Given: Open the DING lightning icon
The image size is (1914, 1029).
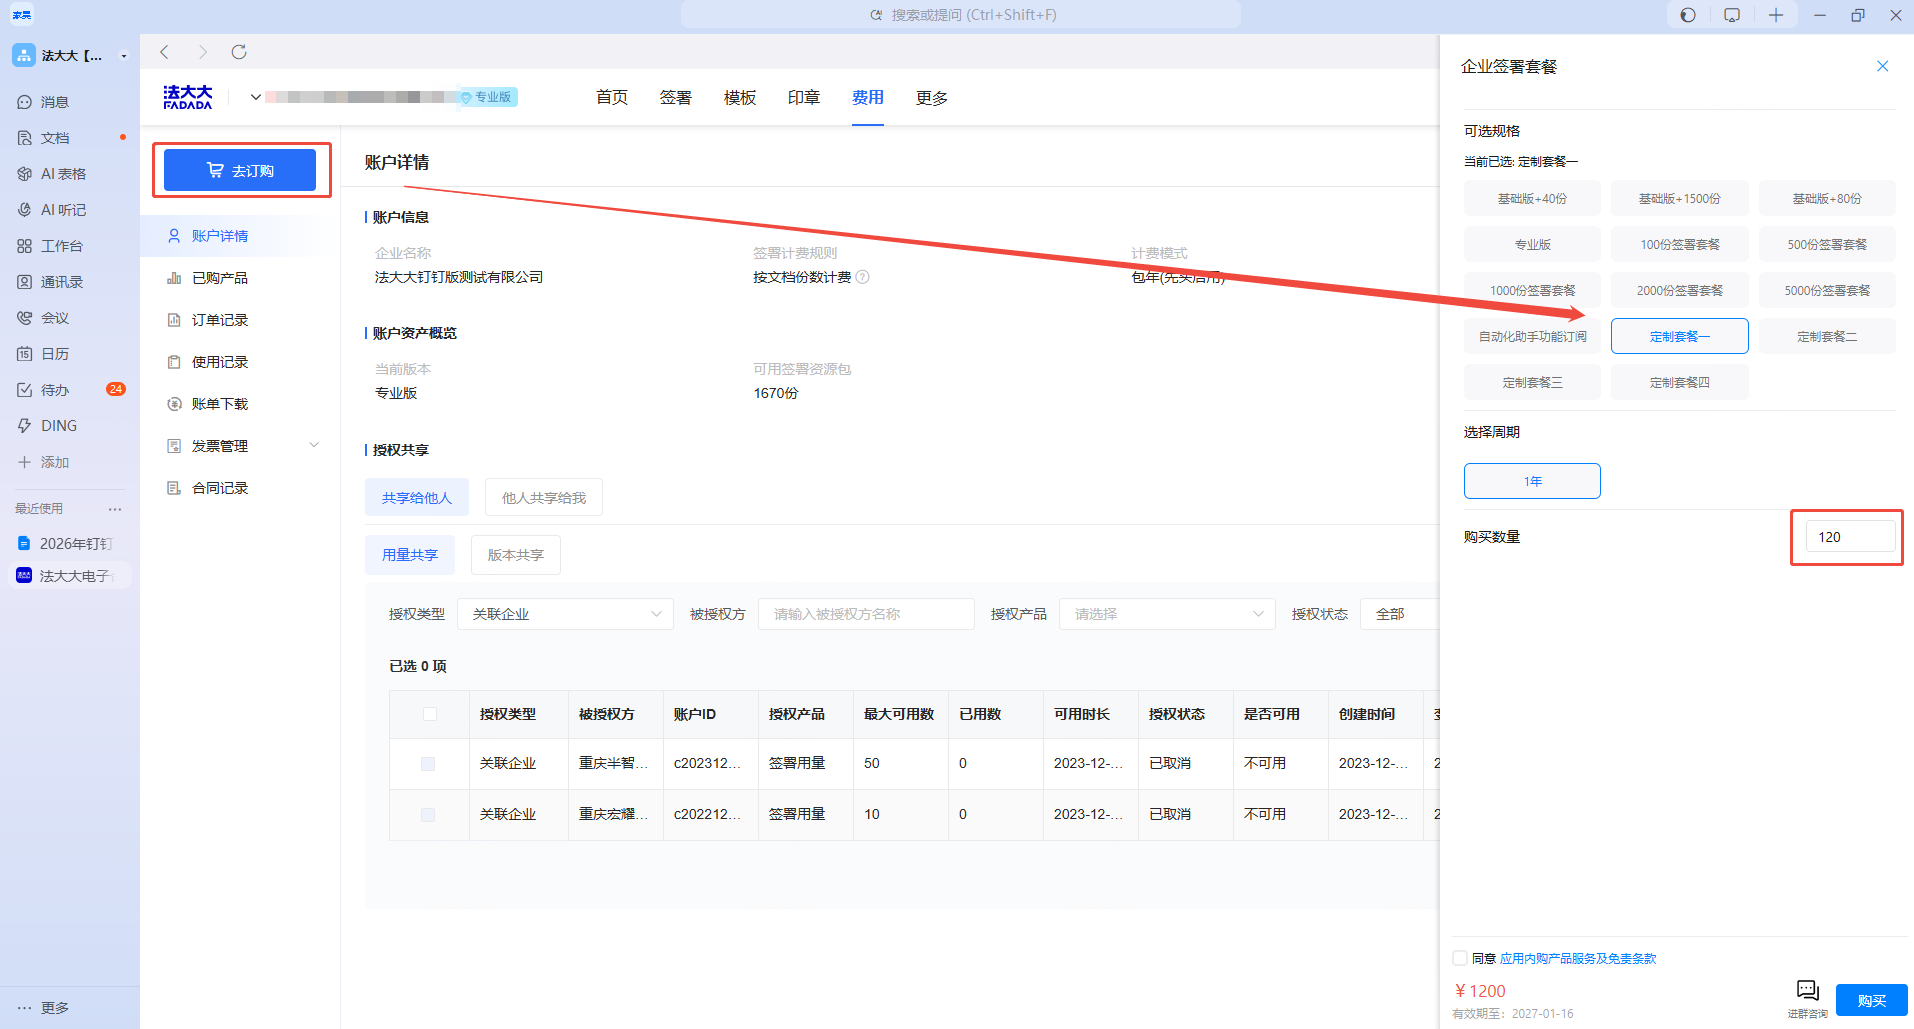Looking at the screenshot, I should click(25, 426).
